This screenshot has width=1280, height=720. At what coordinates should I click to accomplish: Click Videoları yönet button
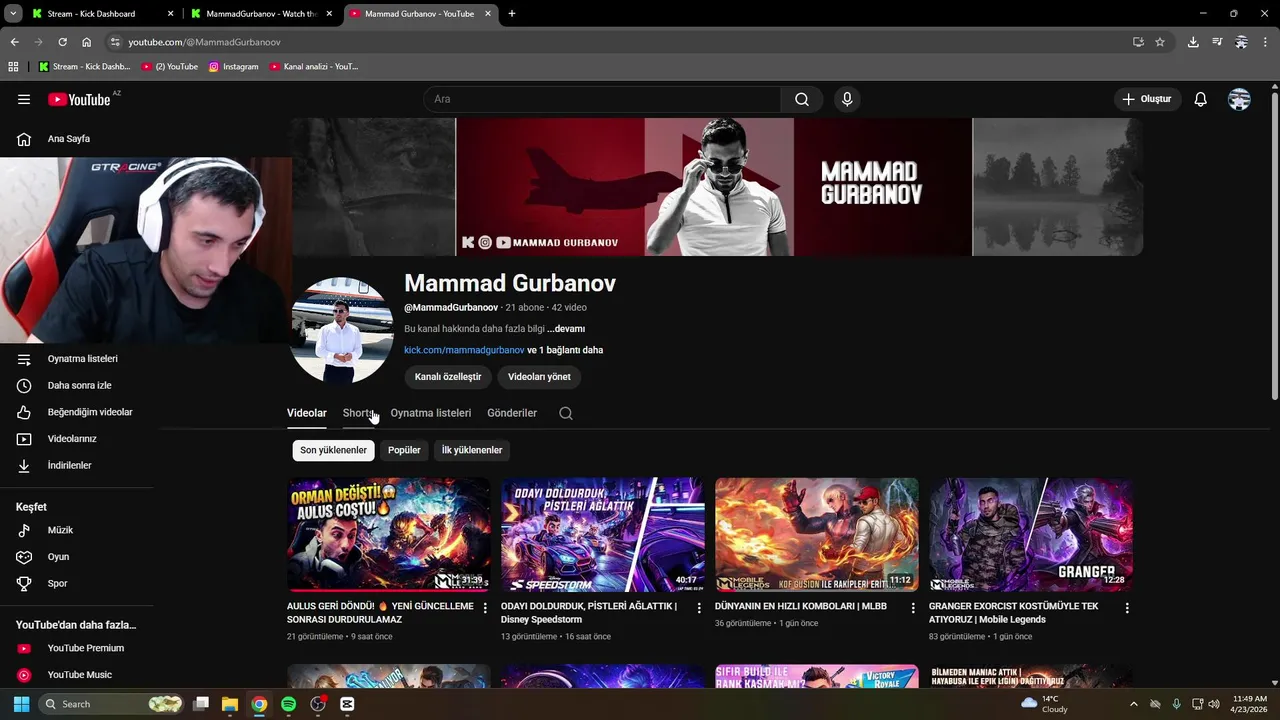(x=539, y=377)
